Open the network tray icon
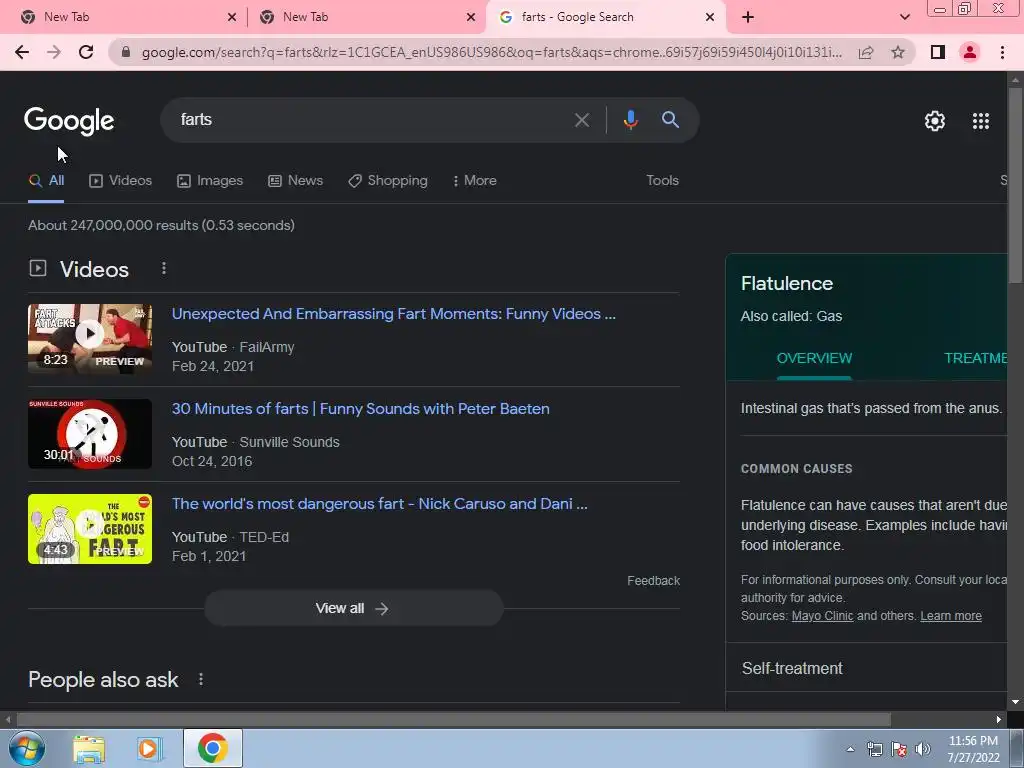1024x768 pixels. [874, 749]
